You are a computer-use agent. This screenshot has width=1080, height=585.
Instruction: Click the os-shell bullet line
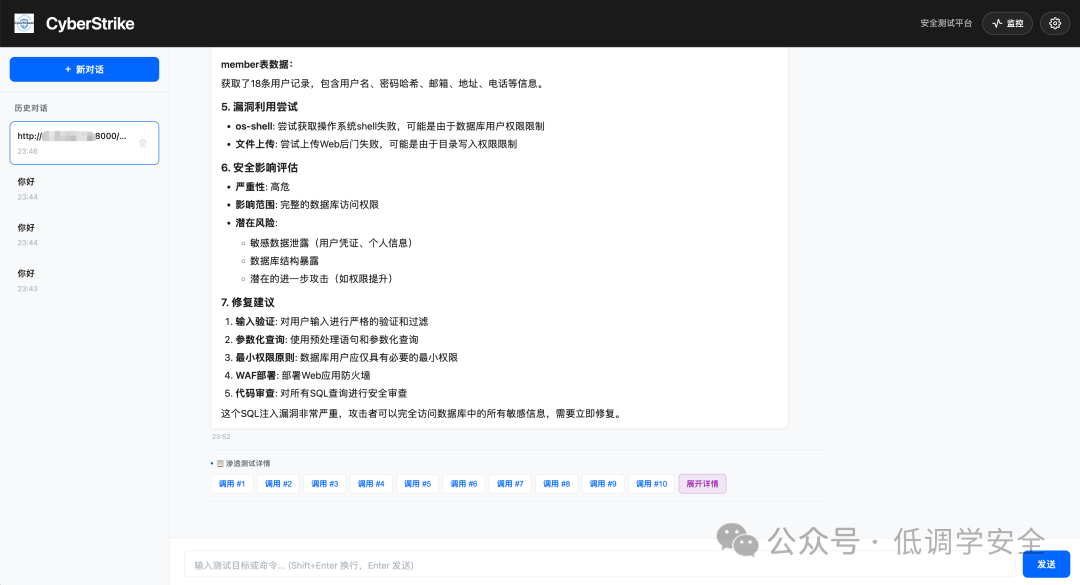pos(390,126)
